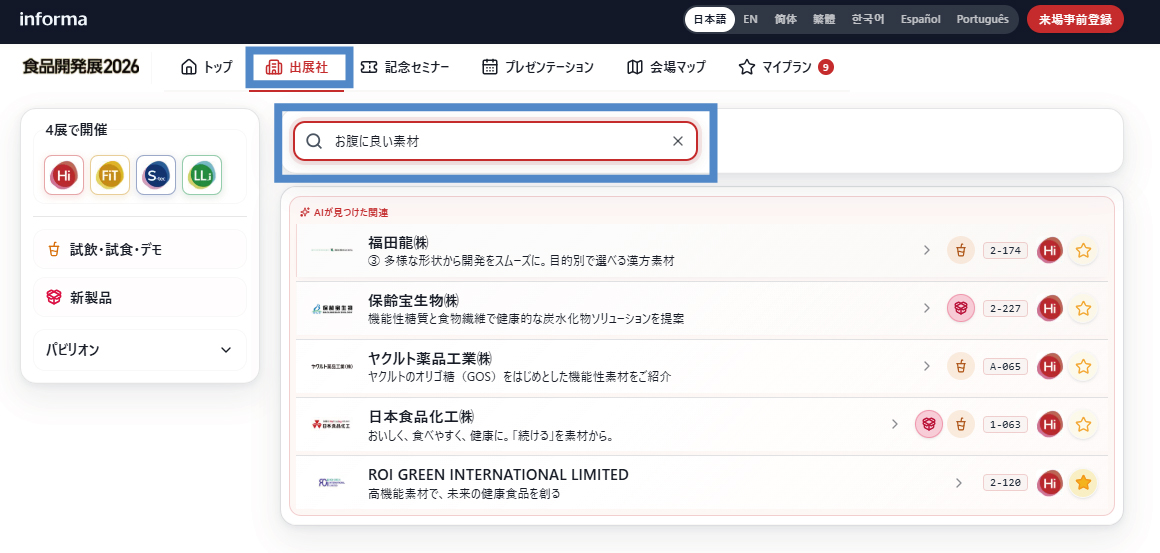Image resolution: width=1160 pixels, height=553 pixels.
Task: Expand ヤクルト薬品工業㈱ row chevron
Action: 926,366
